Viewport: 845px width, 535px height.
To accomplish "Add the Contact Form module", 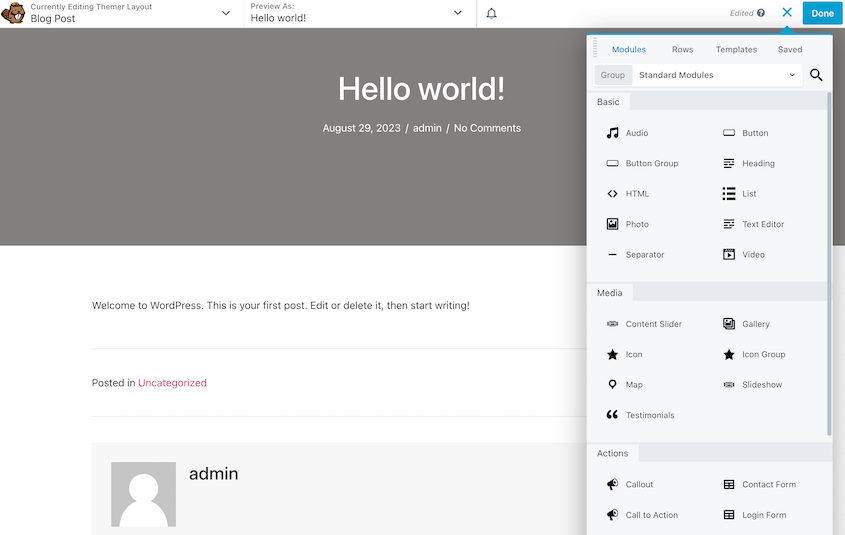I will pos(759,484).
